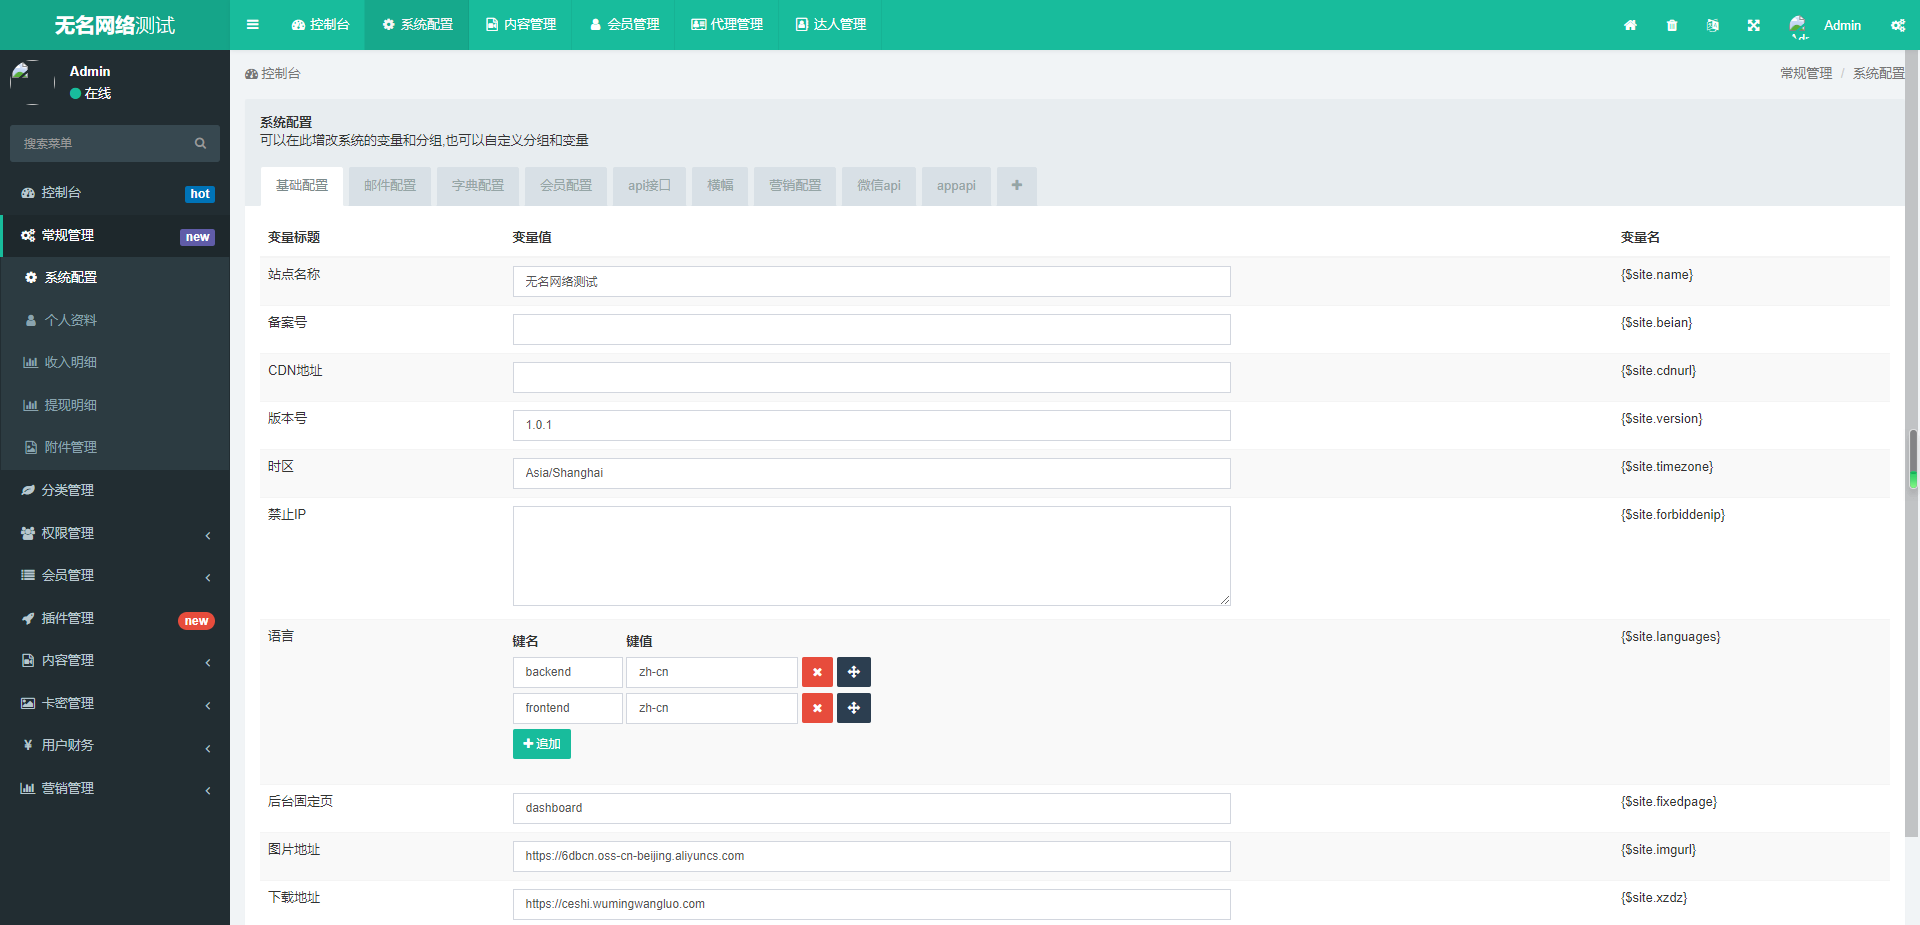The width and height of the screenshot is (1920, 925).
Task: Click the trash clear-cache icon
Action: [x=1672, y=25]
